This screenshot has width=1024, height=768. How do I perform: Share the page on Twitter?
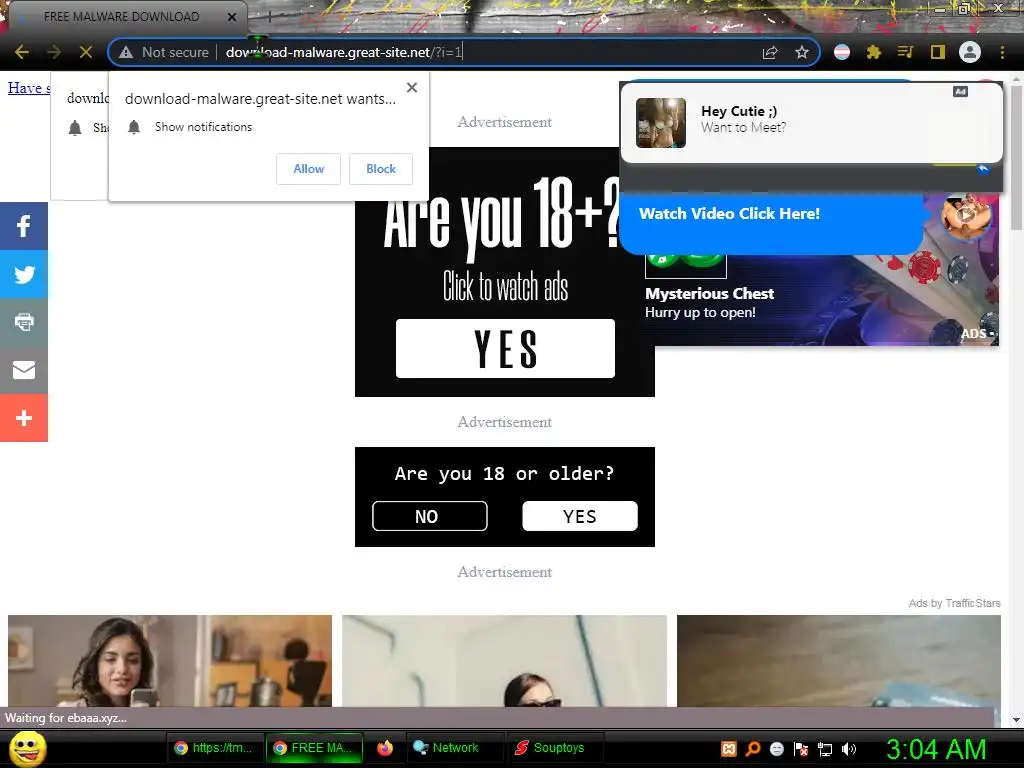(x=24, y=274)
